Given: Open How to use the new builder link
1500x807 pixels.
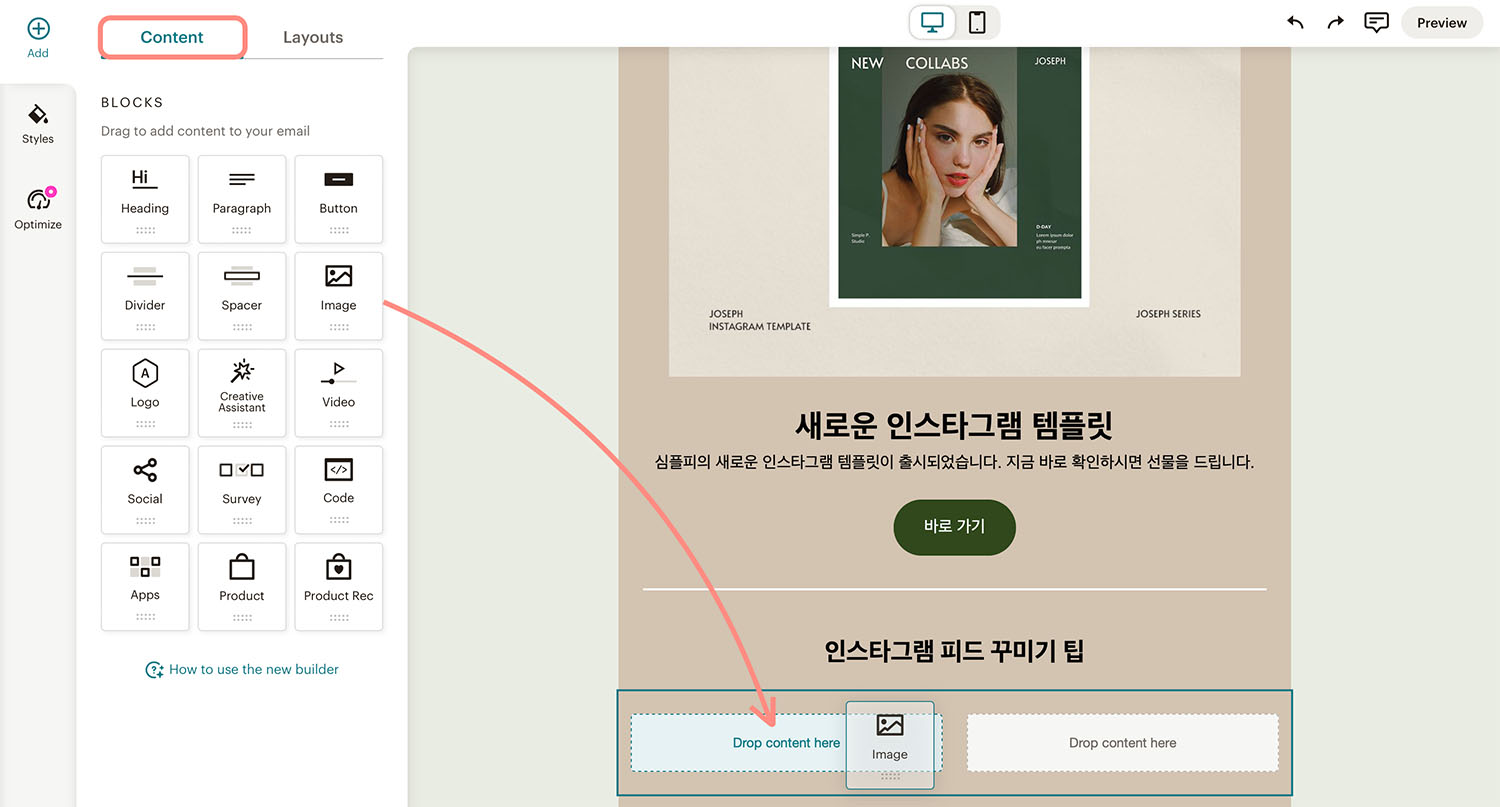Looking at the screenshot, I should (x=242, y=669).
